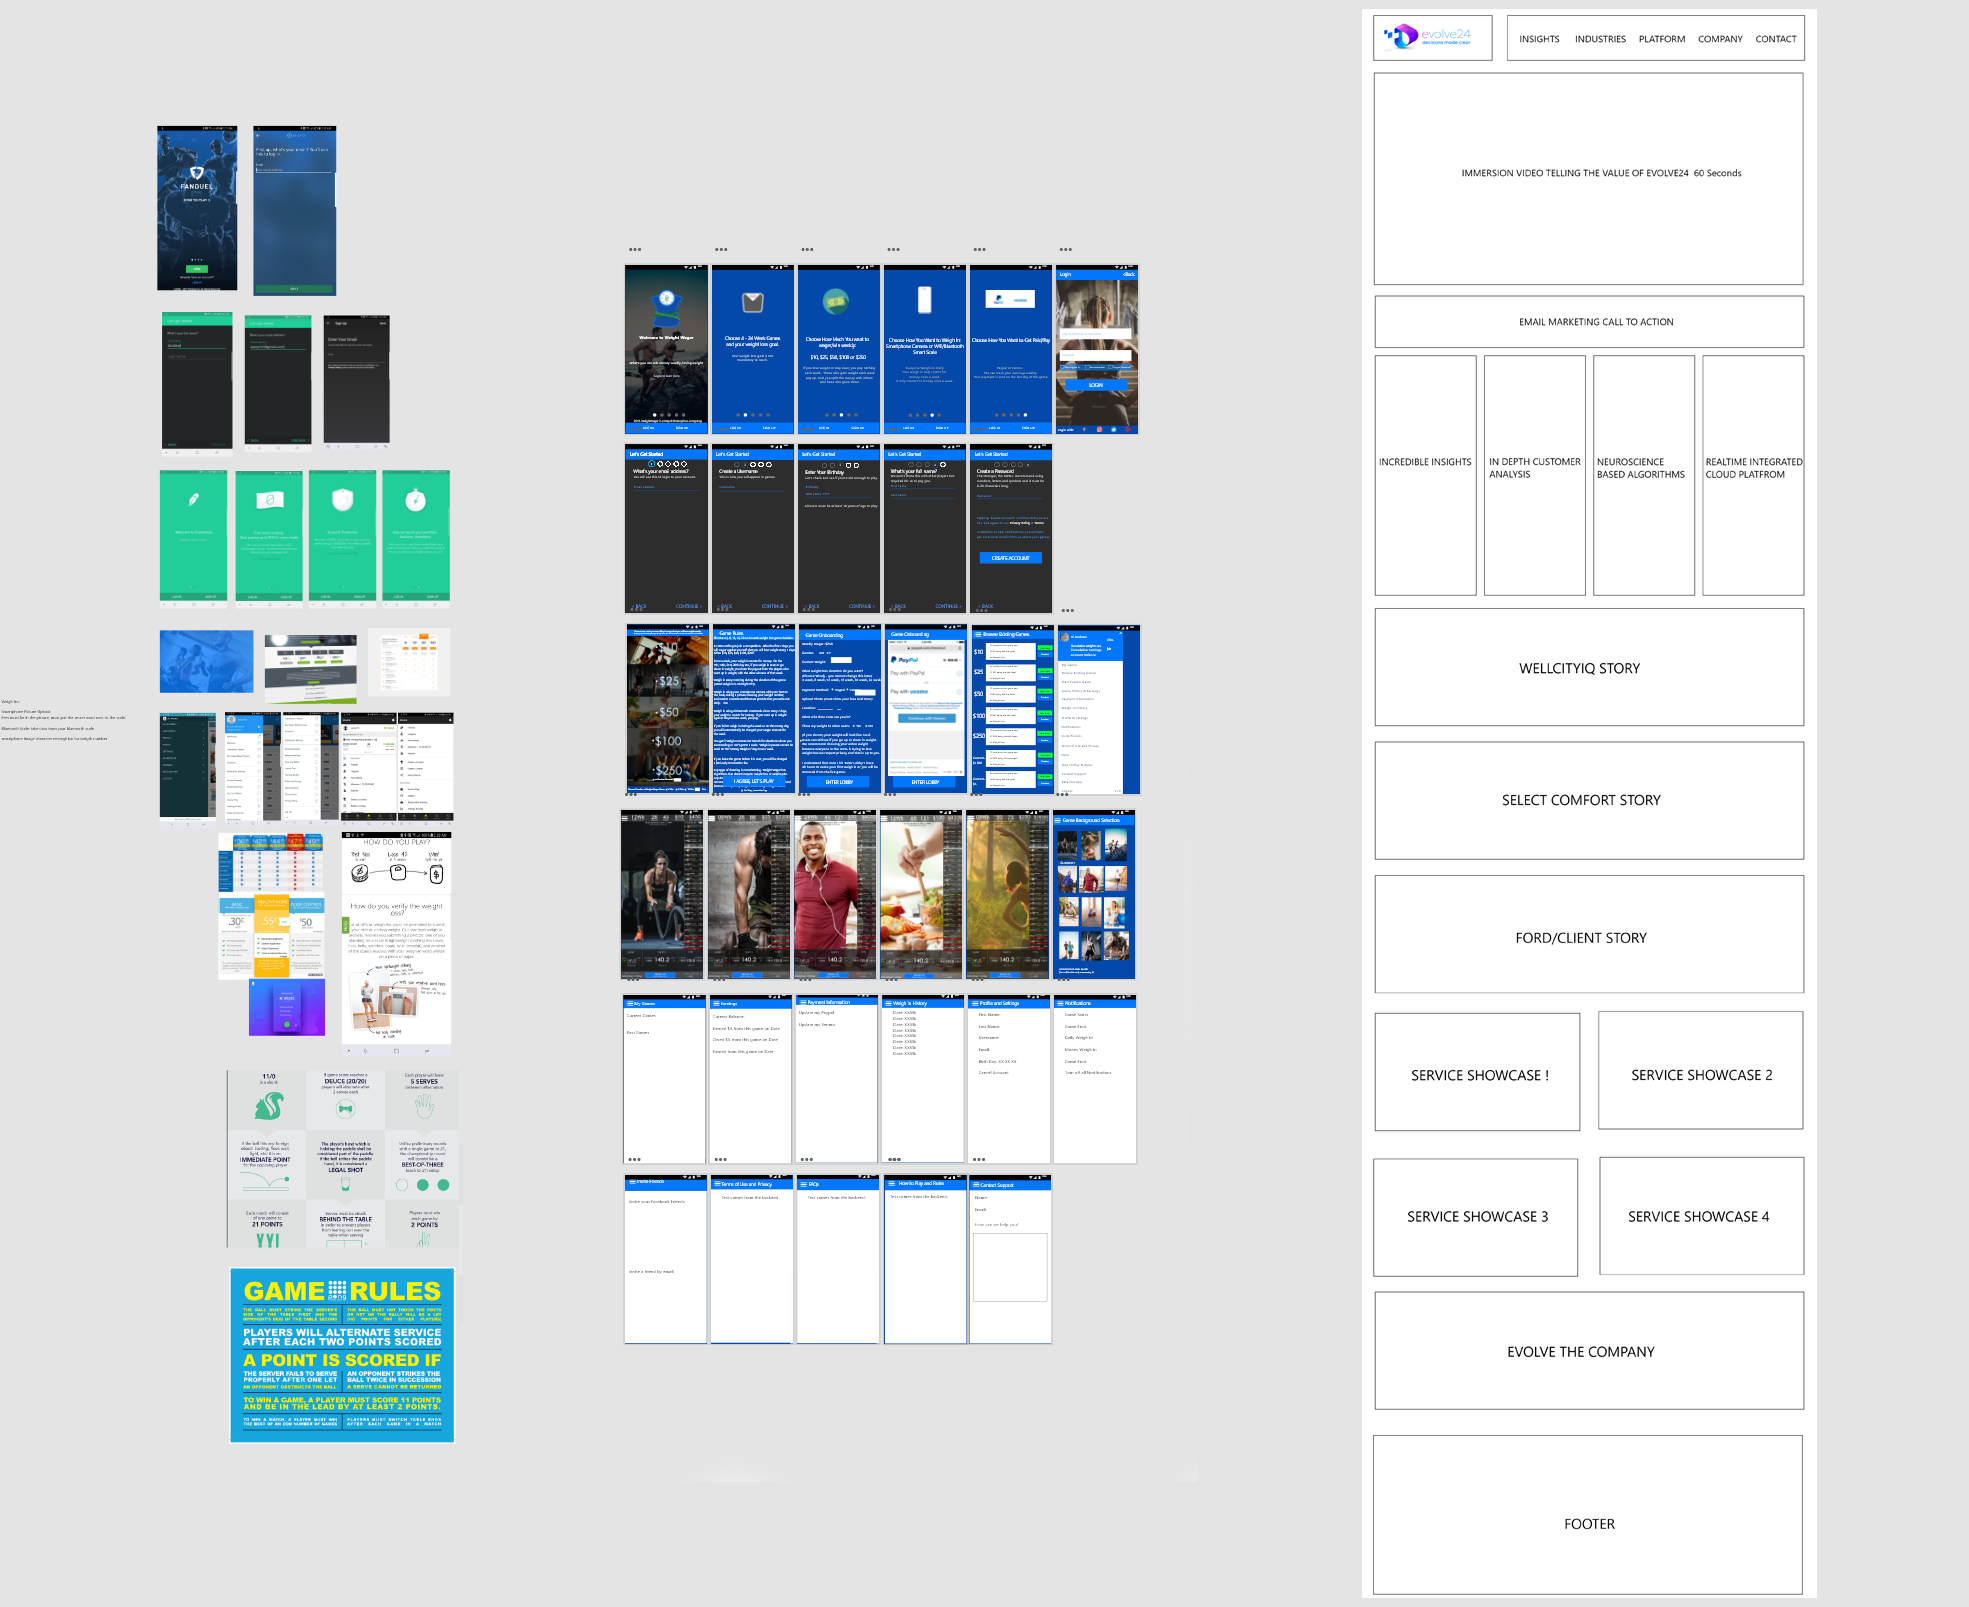Click the weight scale icon onboarding artboard
The image size is (1969, 1607).
point(752,349)
